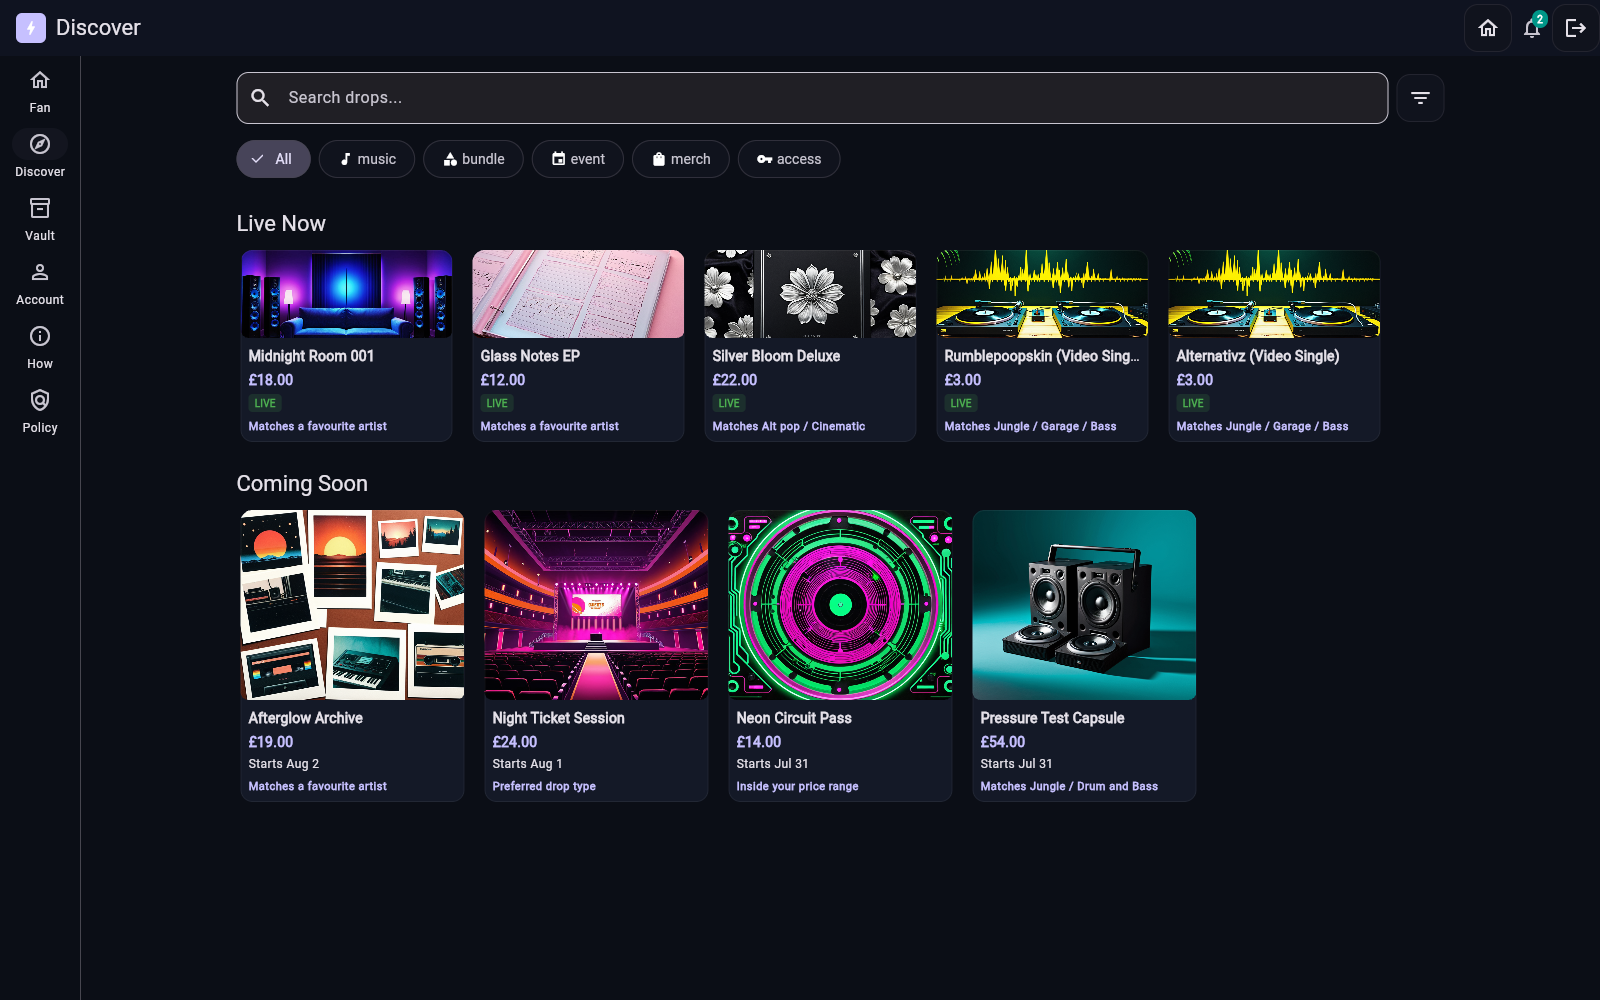Click the search magnifier icon
The height and width of the screenshot is (1000, 1600).
pyautogui.click(x=260, y=98)
